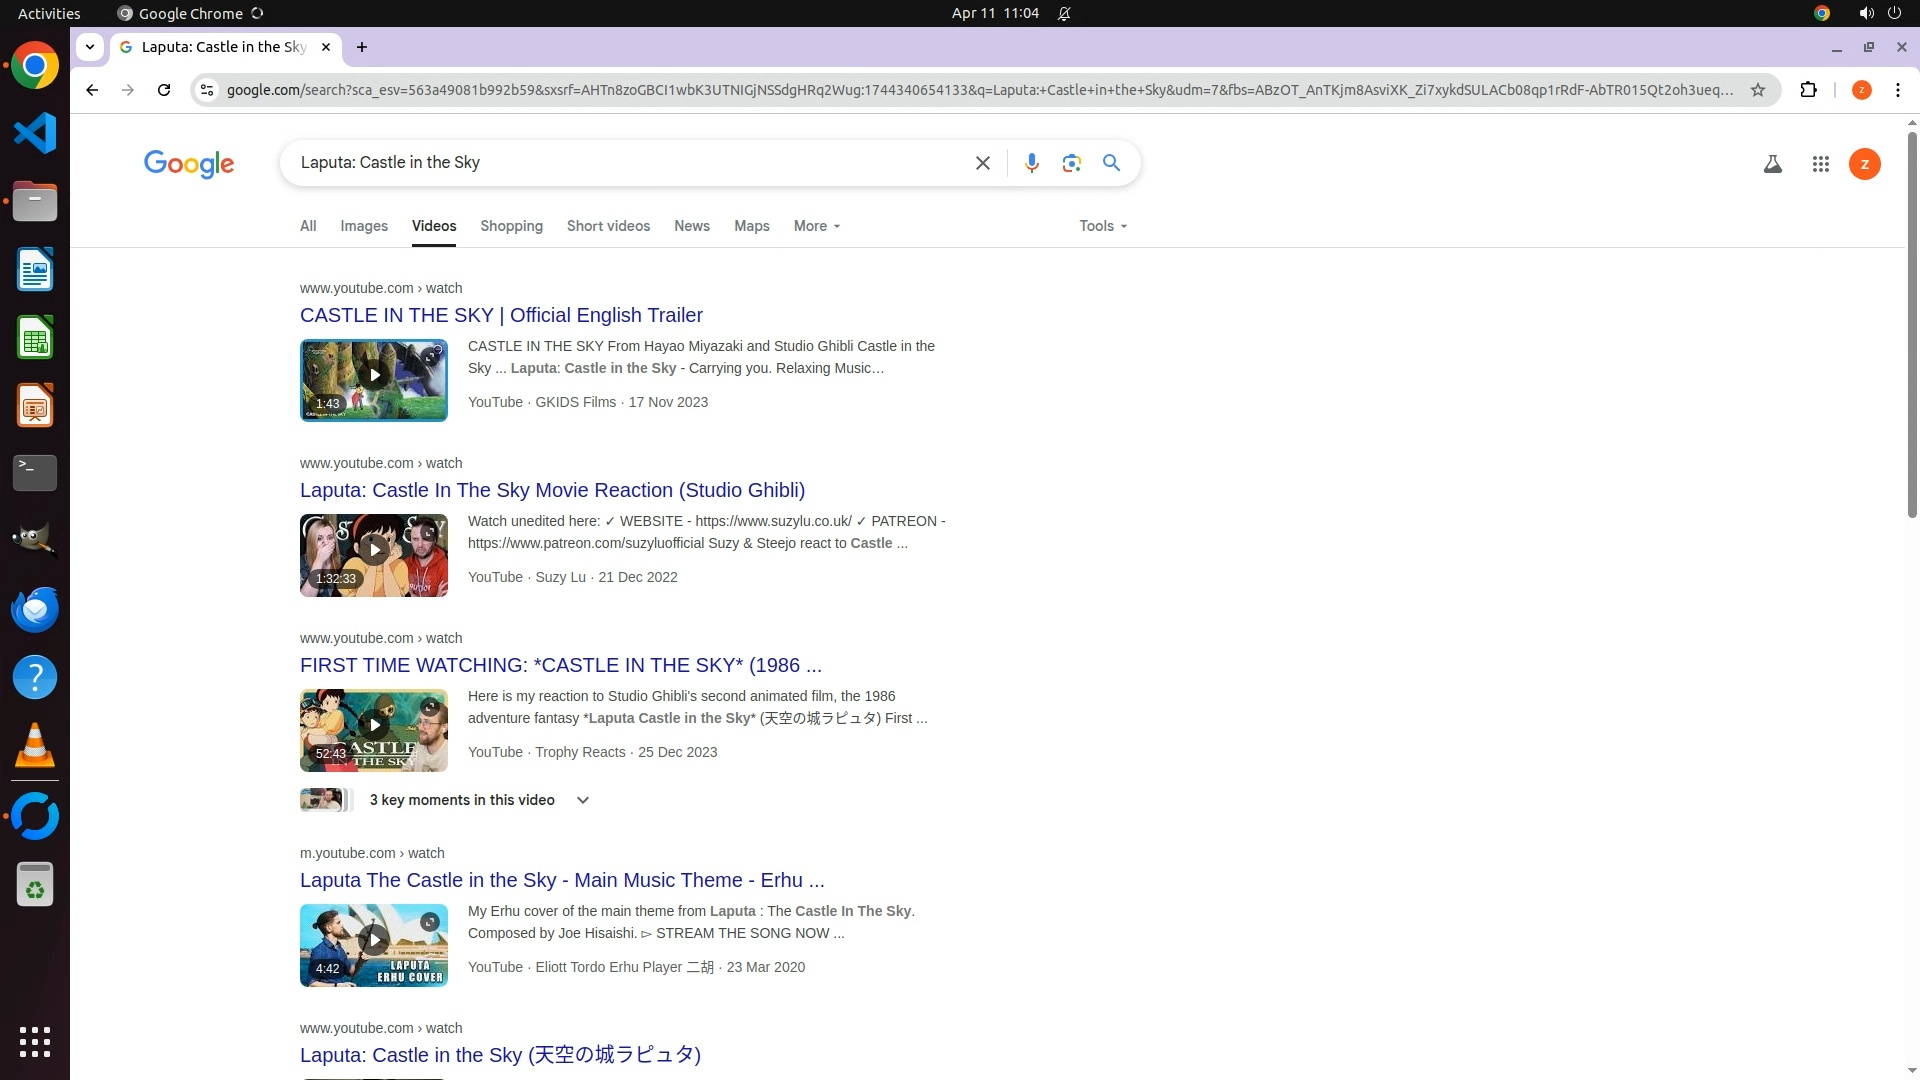Open CASTLE IN THE SKY Official English Trailer
The height and width of the screenshot is (1080, 1920).
tap(501, 315)
